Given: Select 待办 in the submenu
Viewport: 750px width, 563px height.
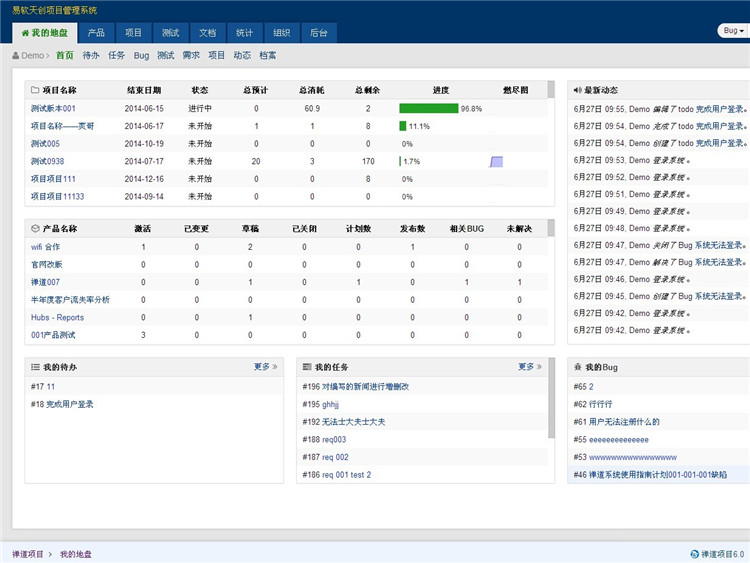Looking at the screenshot, I should click(91, 55).
